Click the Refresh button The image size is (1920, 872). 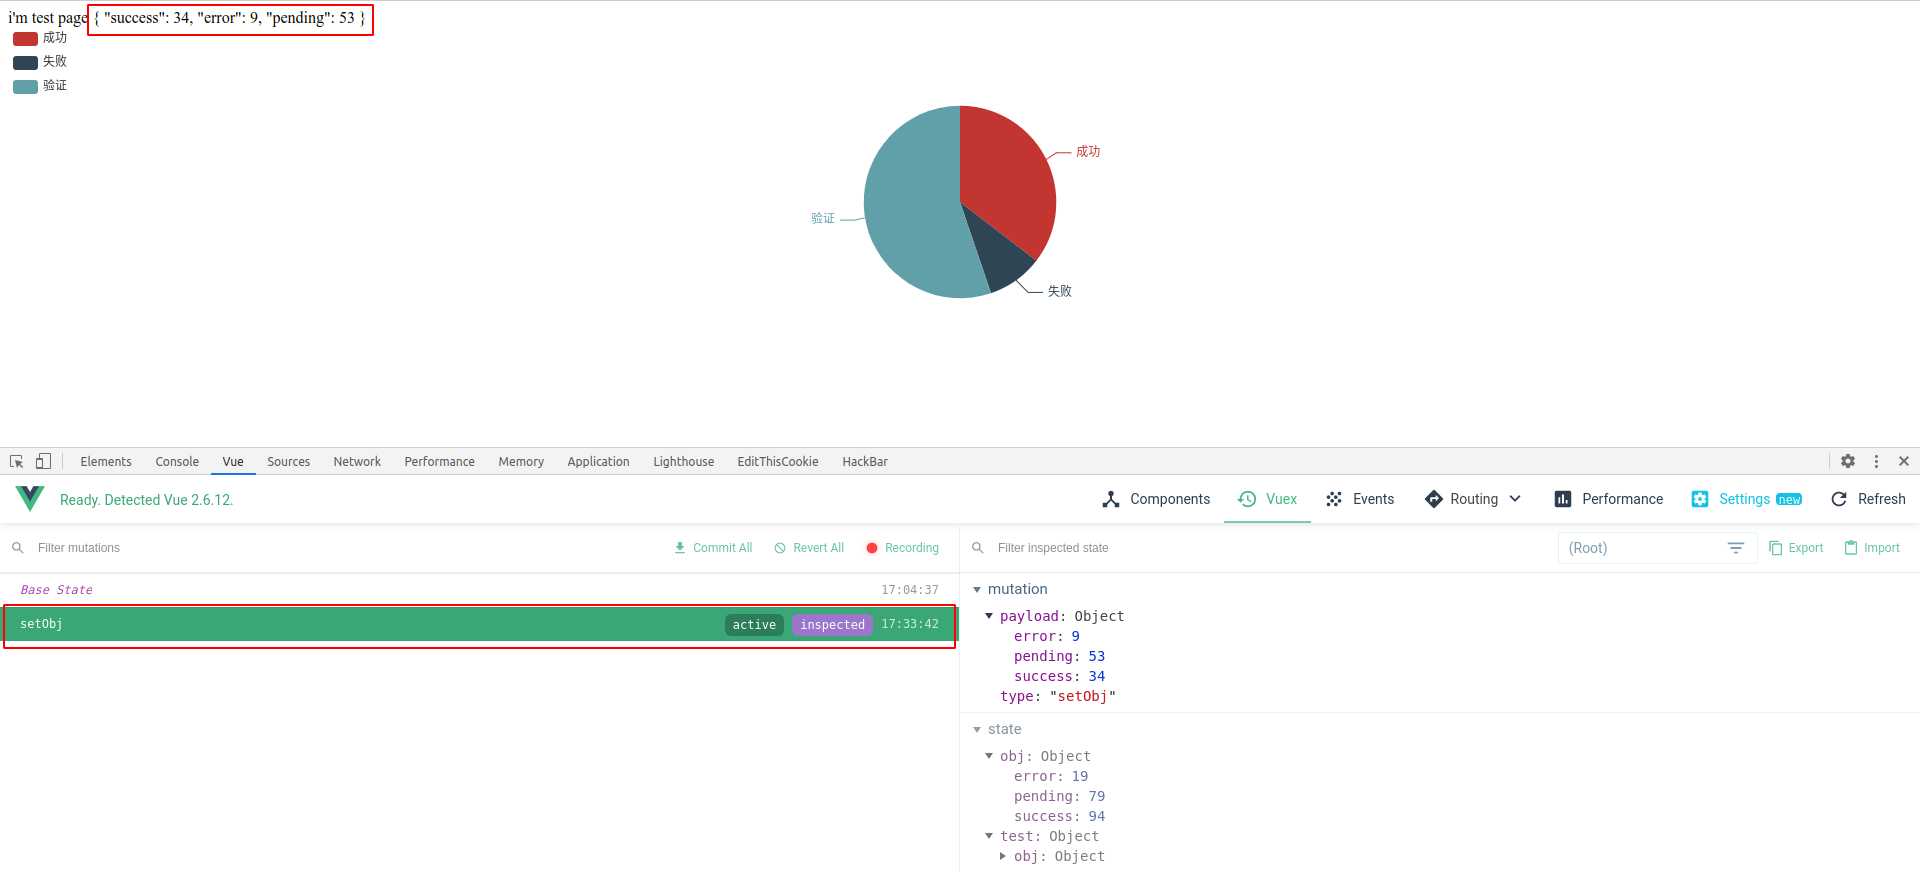1868,499
